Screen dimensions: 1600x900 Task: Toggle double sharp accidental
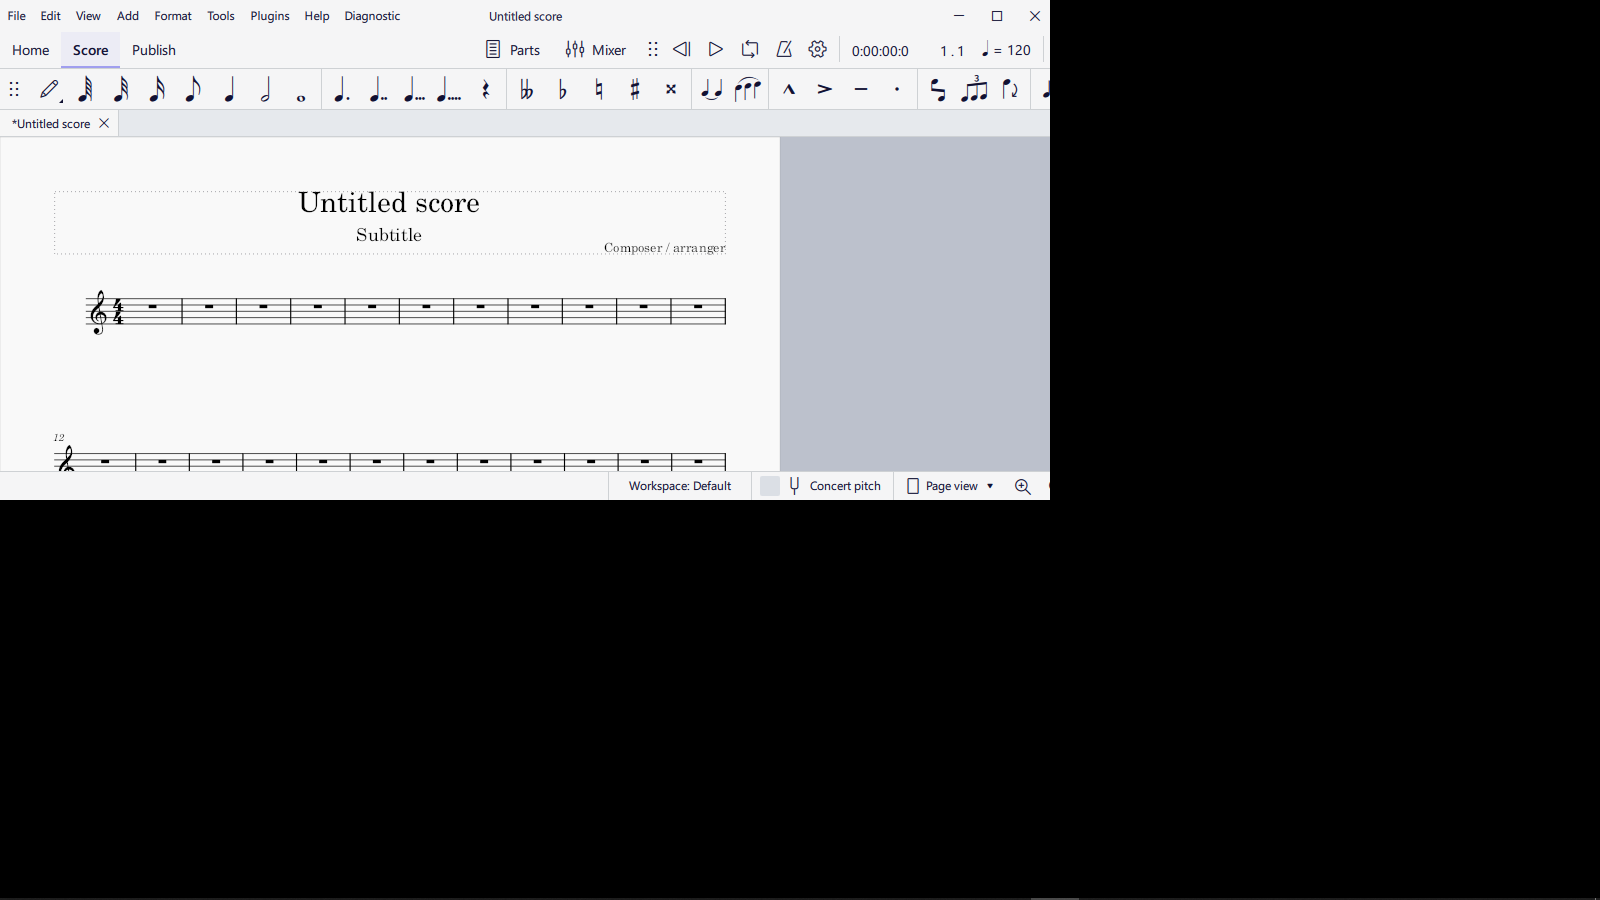(x=672, y=90)
